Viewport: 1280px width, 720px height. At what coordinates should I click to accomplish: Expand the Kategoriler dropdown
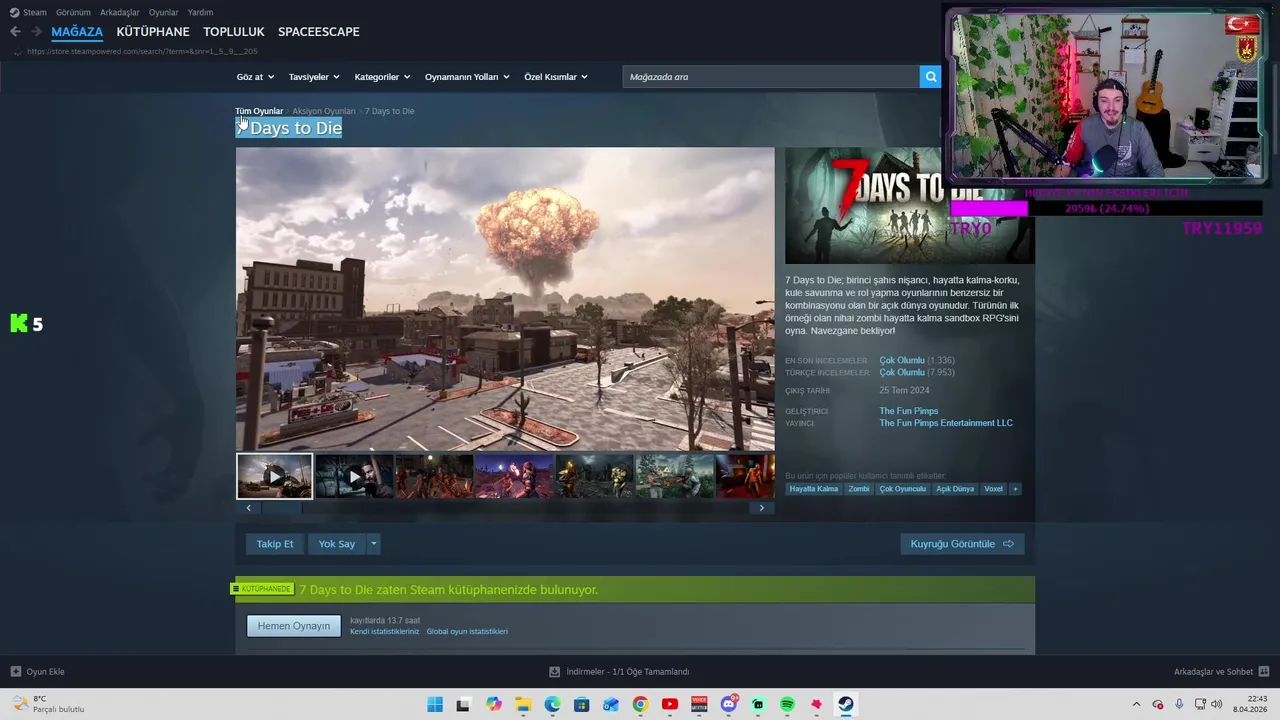382,77
